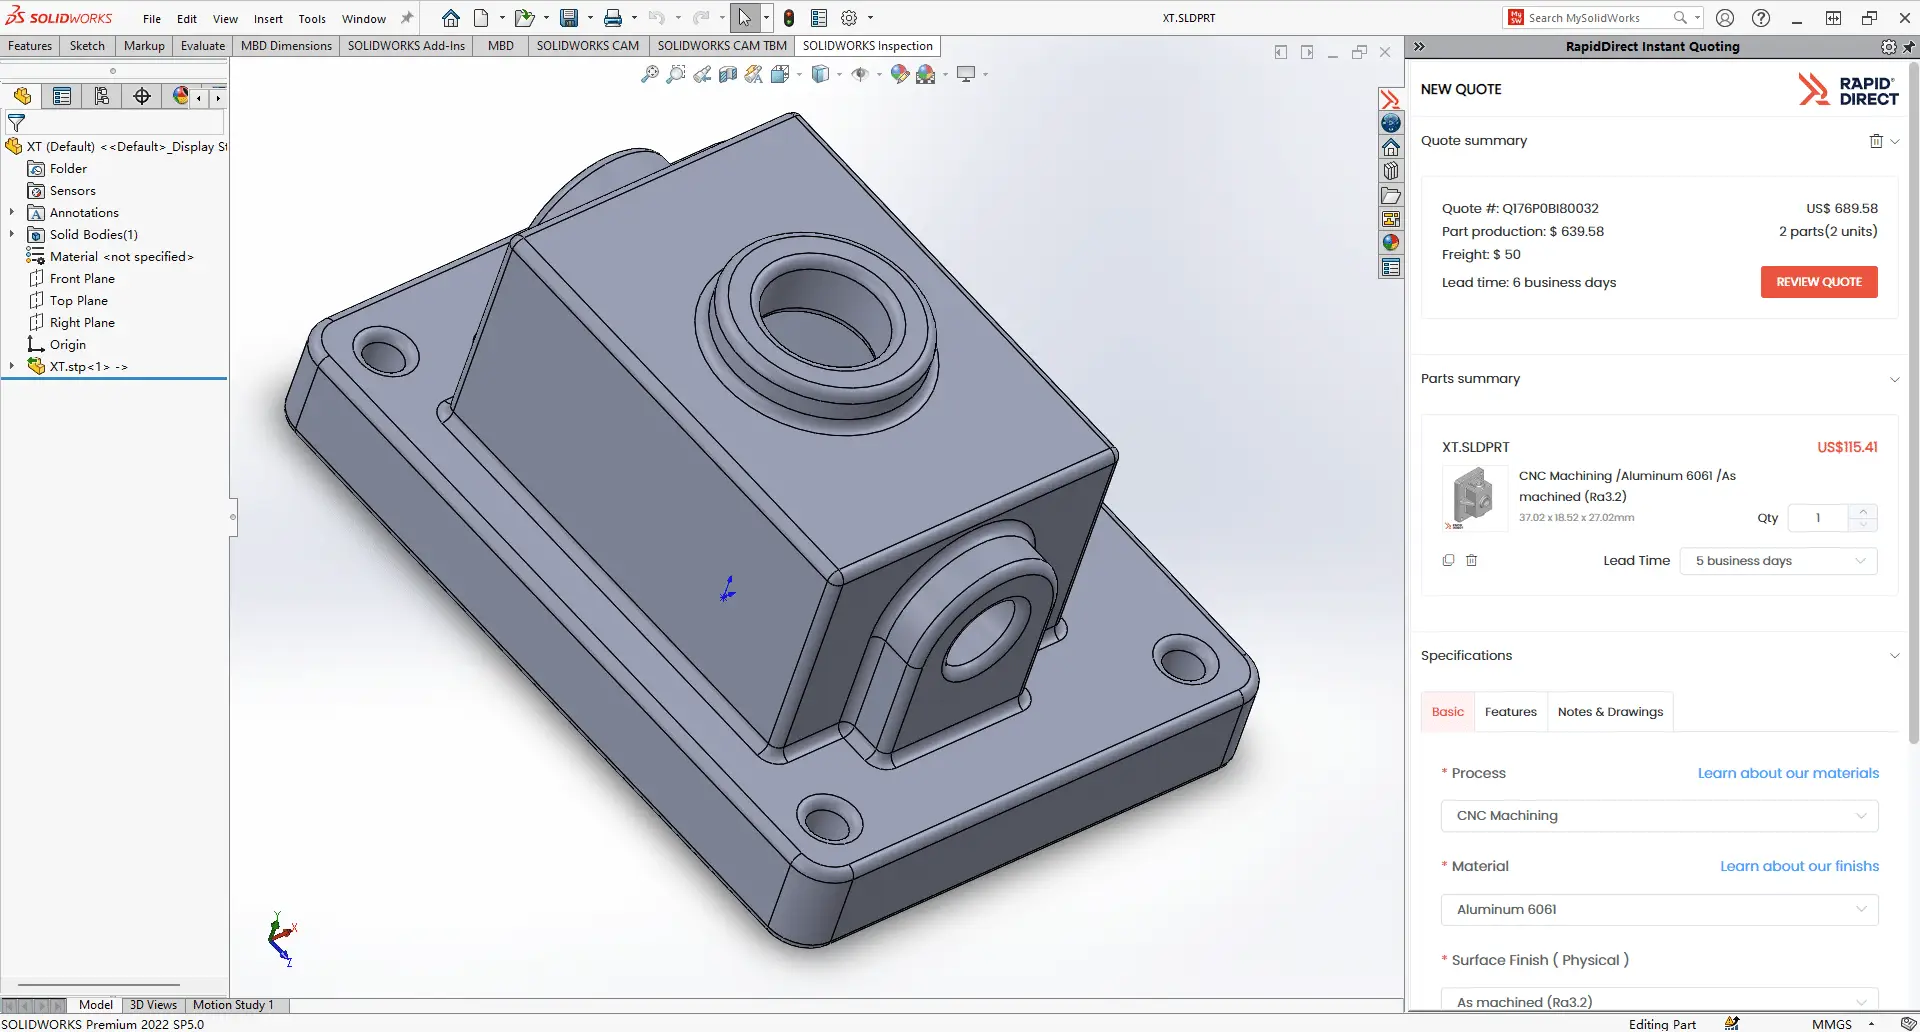Open View Palette task pane tab
The width and height of the screenshot is (1920, 1032).
1391,219
